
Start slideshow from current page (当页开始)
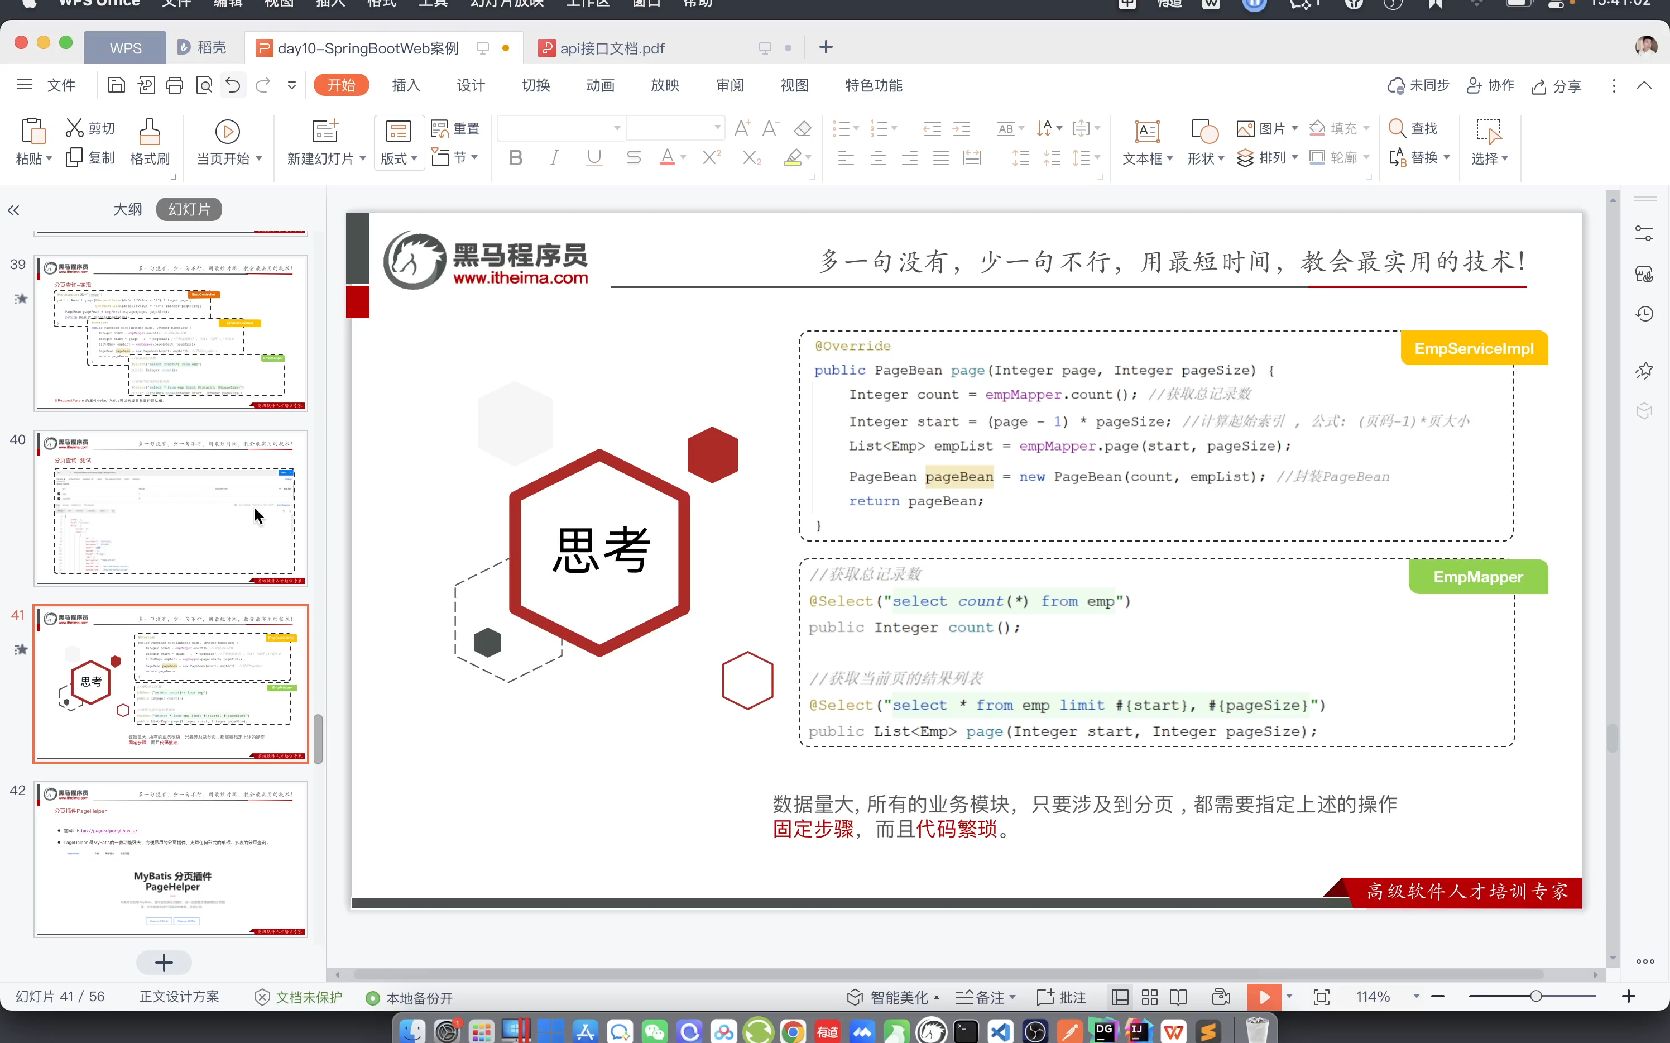pyautogui.click(x=228, y=141)
